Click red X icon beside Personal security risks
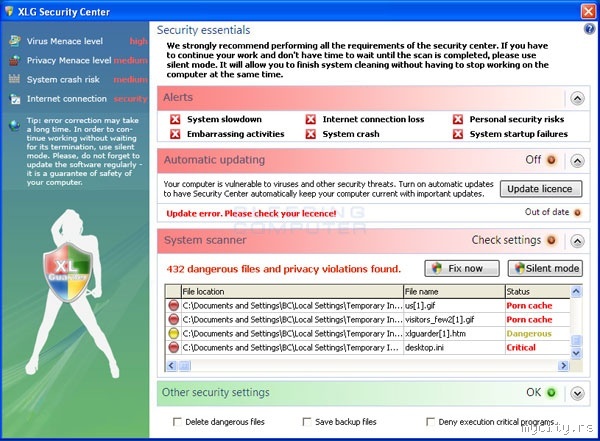 pyautogui.click(x=458, y=119)
